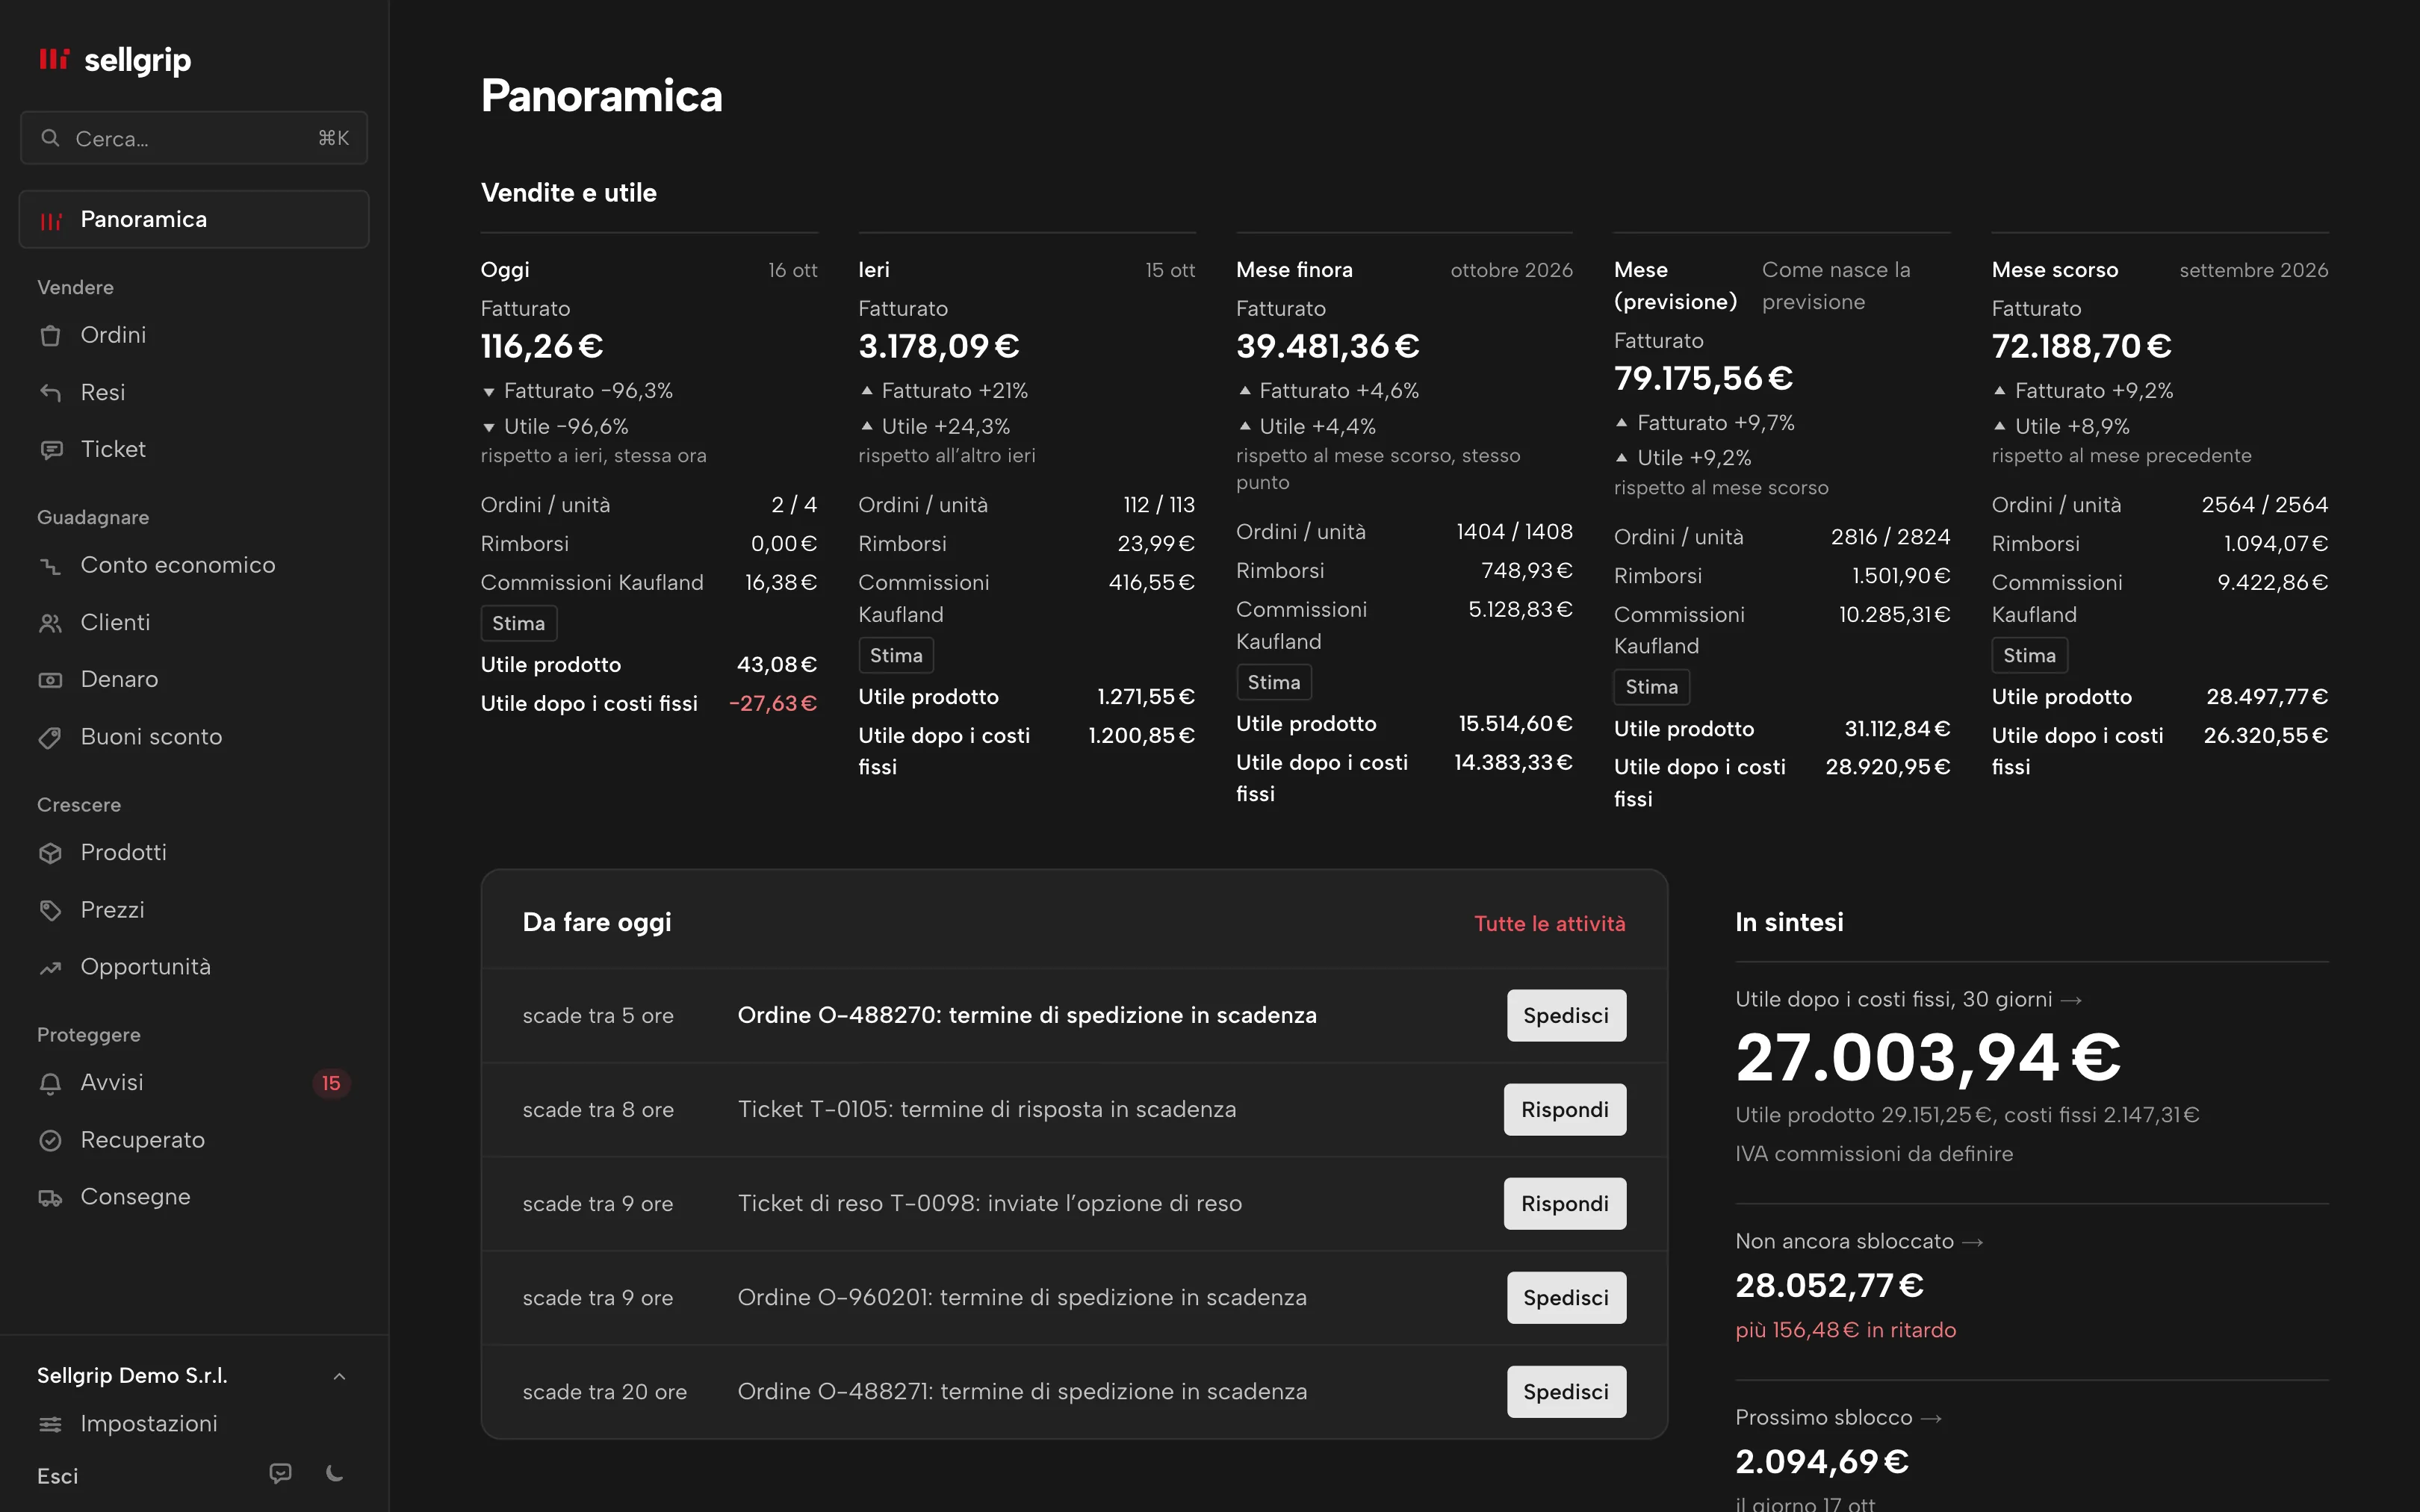Click the Denaro banknote icon
2420x1512 pixels.
(x=50, y=680)
